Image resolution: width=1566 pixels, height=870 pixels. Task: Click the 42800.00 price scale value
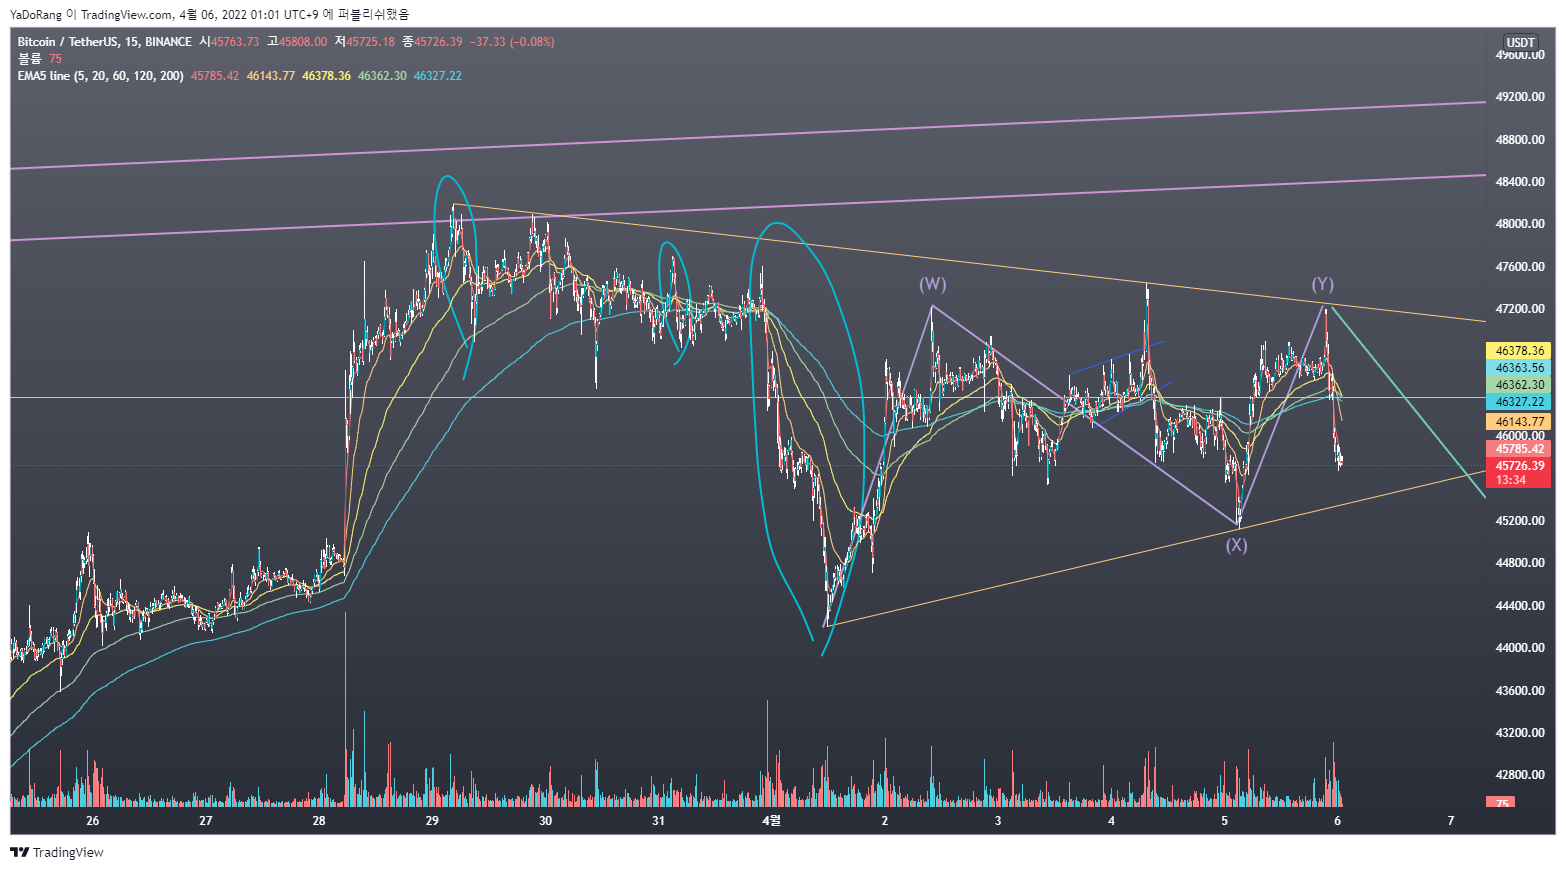pos(1520,775)
